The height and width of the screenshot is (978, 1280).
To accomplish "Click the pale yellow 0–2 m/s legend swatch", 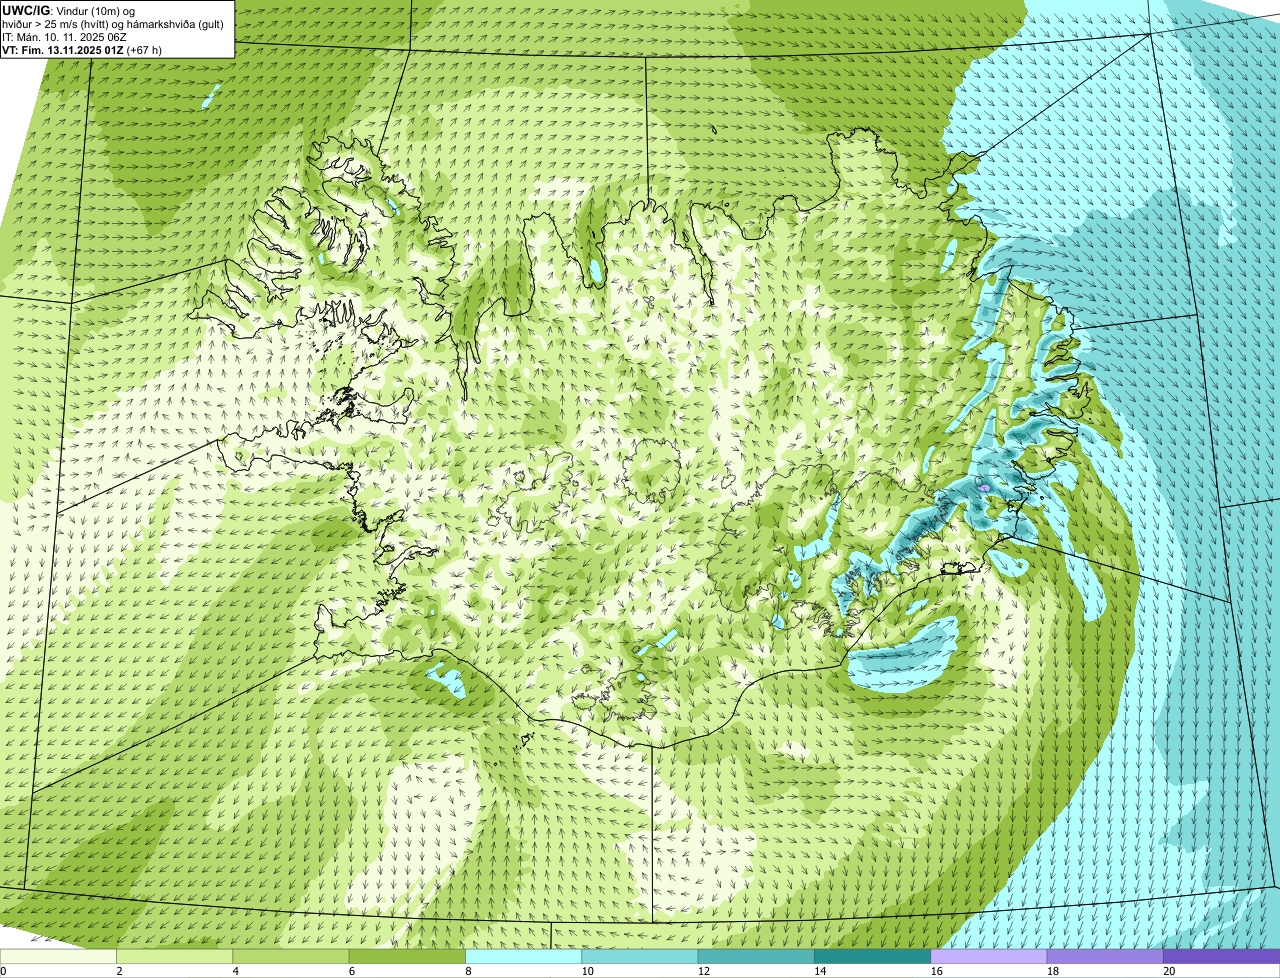I will pos(59,957).
